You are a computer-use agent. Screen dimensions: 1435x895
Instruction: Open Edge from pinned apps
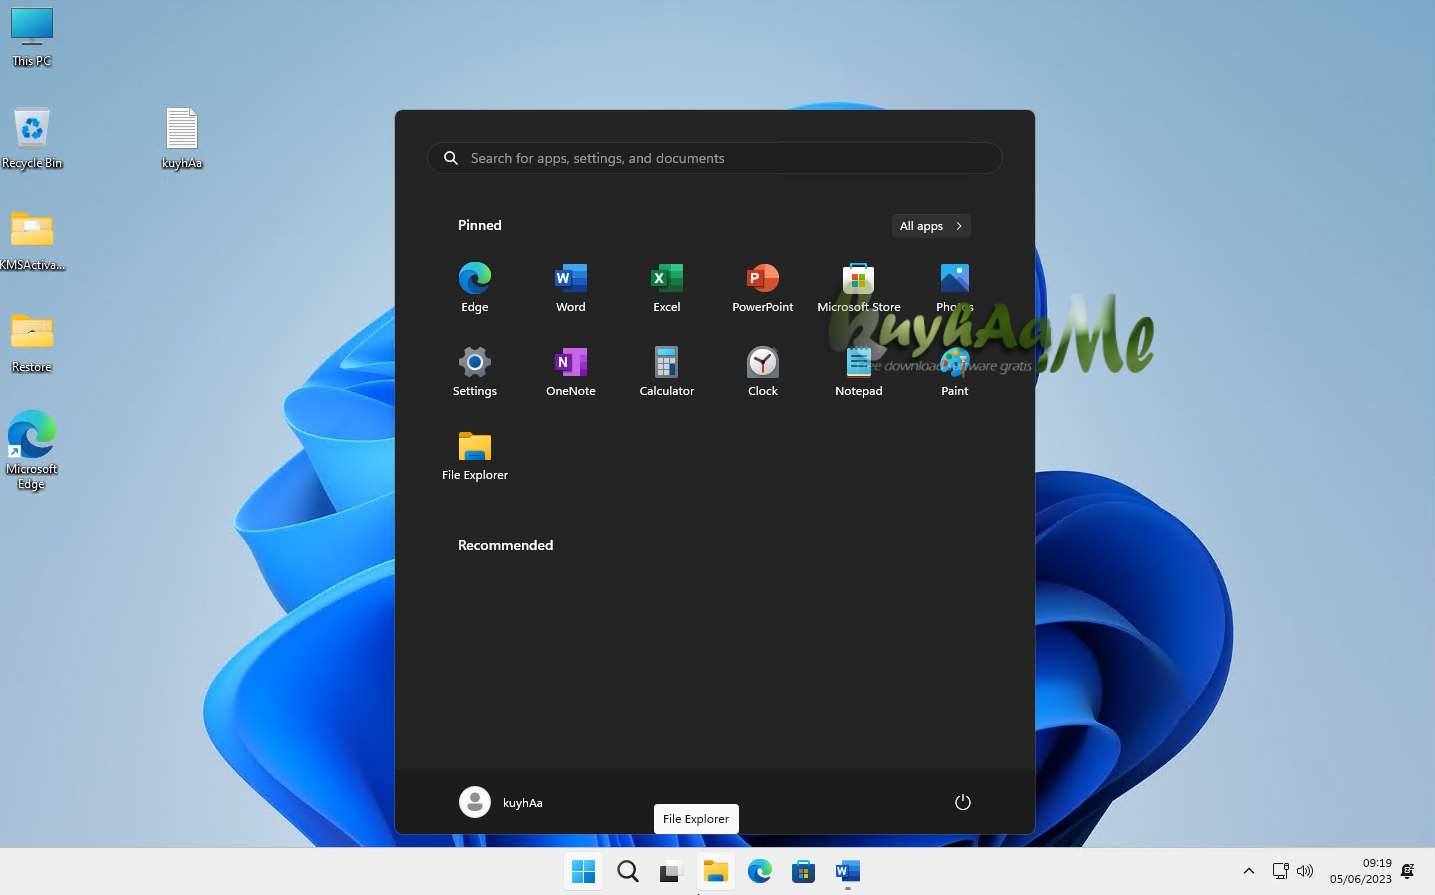[x=475, y=287]
